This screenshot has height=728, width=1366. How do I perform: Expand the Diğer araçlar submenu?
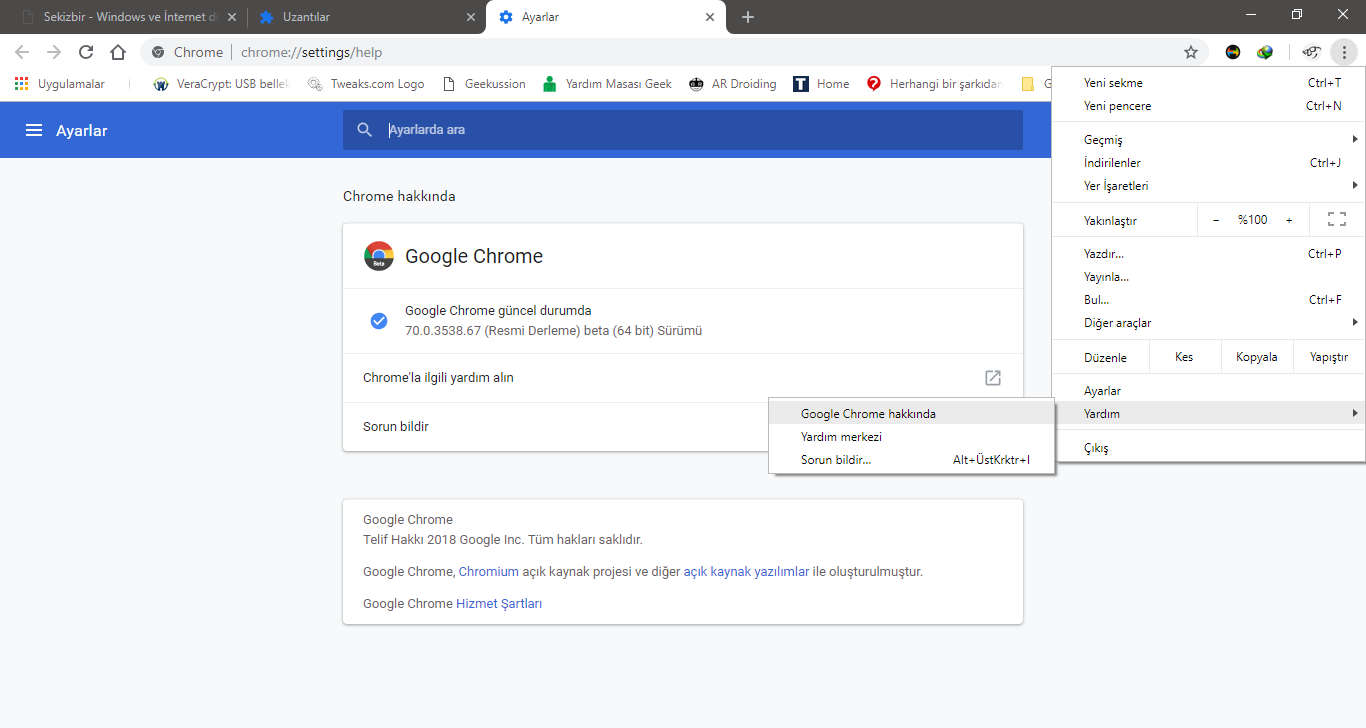(x=1208, y=323)
